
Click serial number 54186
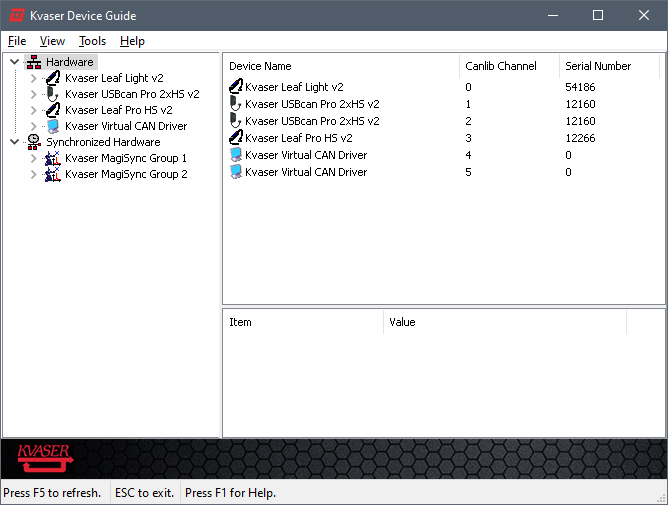pyautogui.click(x=580, y=87)
